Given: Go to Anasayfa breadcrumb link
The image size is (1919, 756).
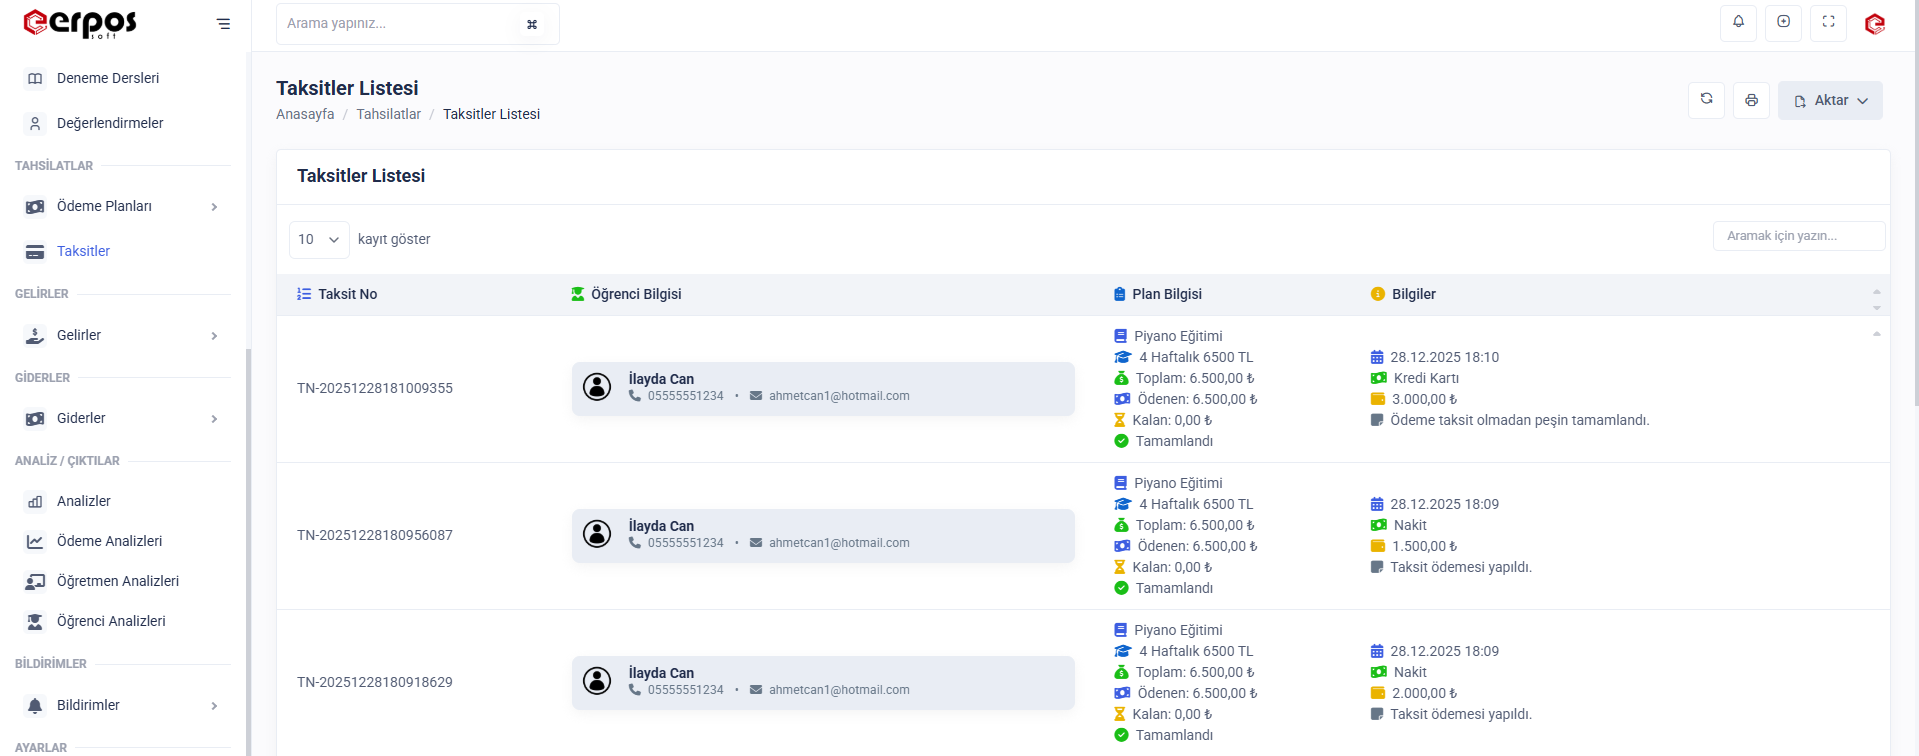Looking at the screenshot, I should [x=305, y=114].
